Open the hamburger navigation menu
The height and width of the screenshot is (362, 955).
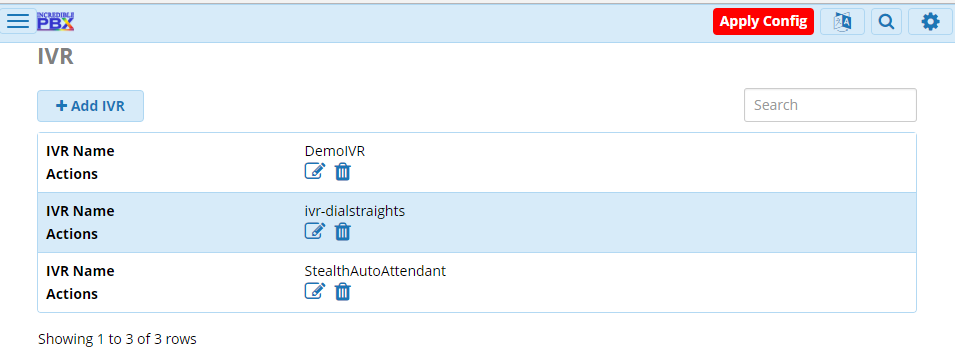coord(18,21)
